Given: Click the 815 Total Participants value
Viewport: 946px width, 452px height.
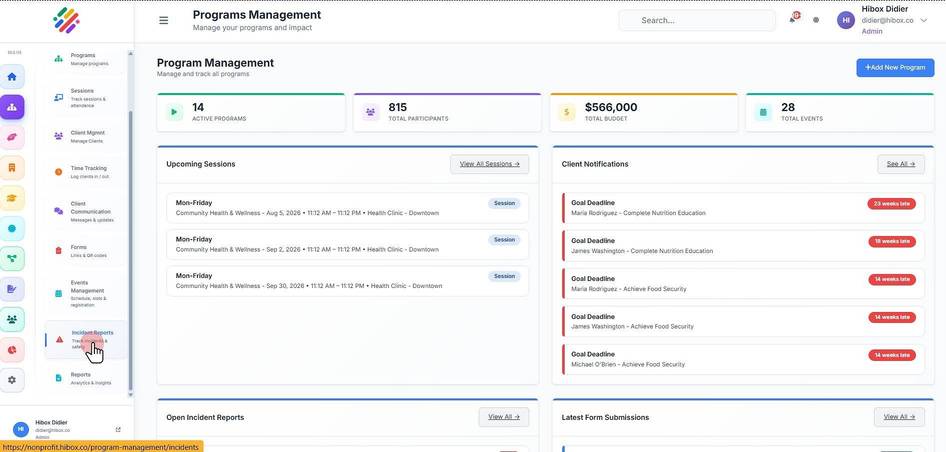Looking at the screenshot, I should tap(398, 107).
